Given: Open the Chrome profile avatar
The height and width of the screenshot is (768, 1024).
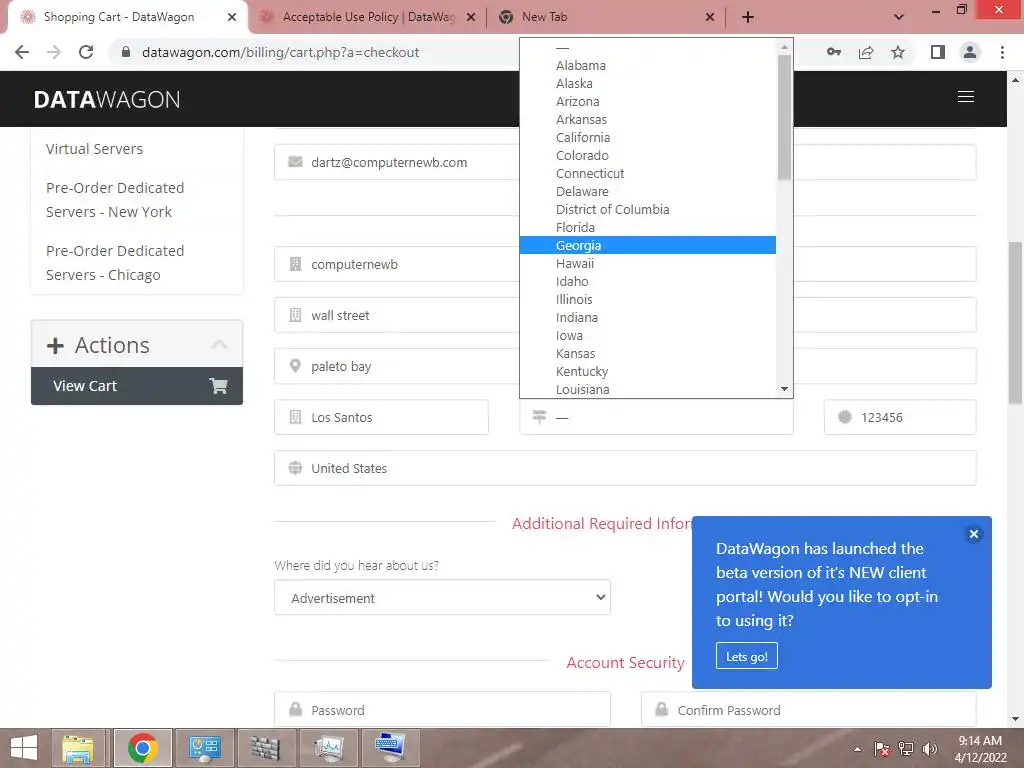Looking at the screenshot, I should [970, 52].
